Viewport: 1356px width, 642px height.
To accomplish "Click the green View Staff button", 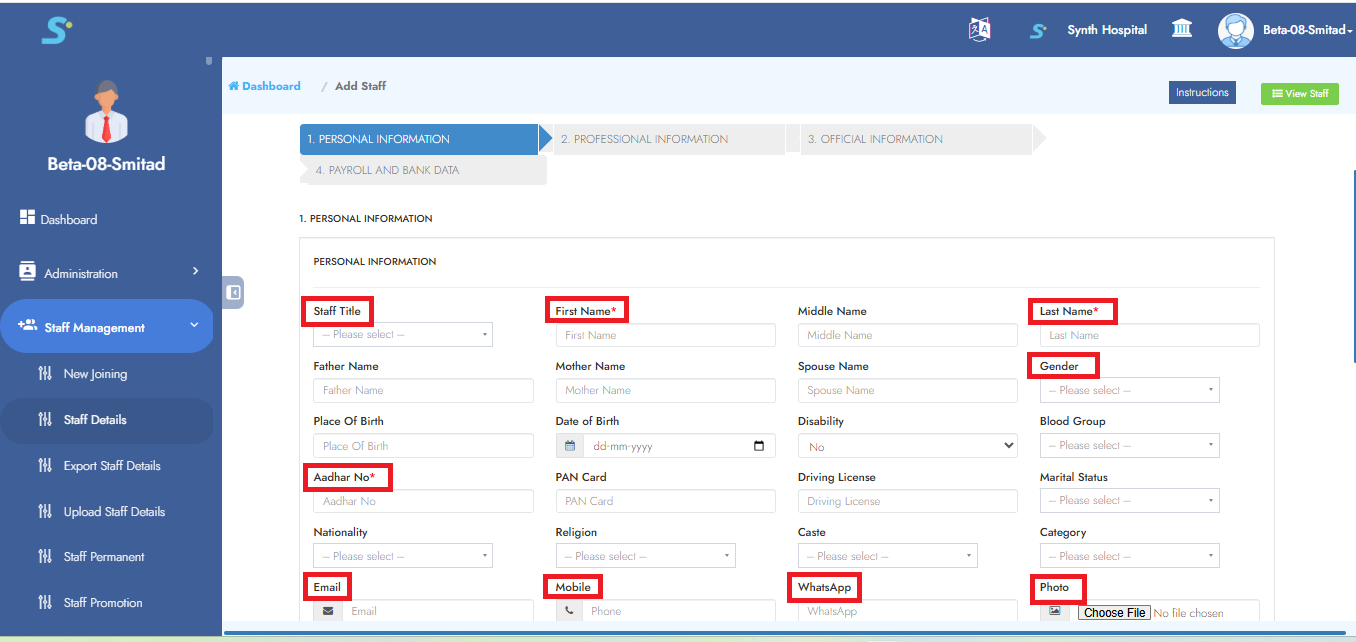I will pos(1299,94).
